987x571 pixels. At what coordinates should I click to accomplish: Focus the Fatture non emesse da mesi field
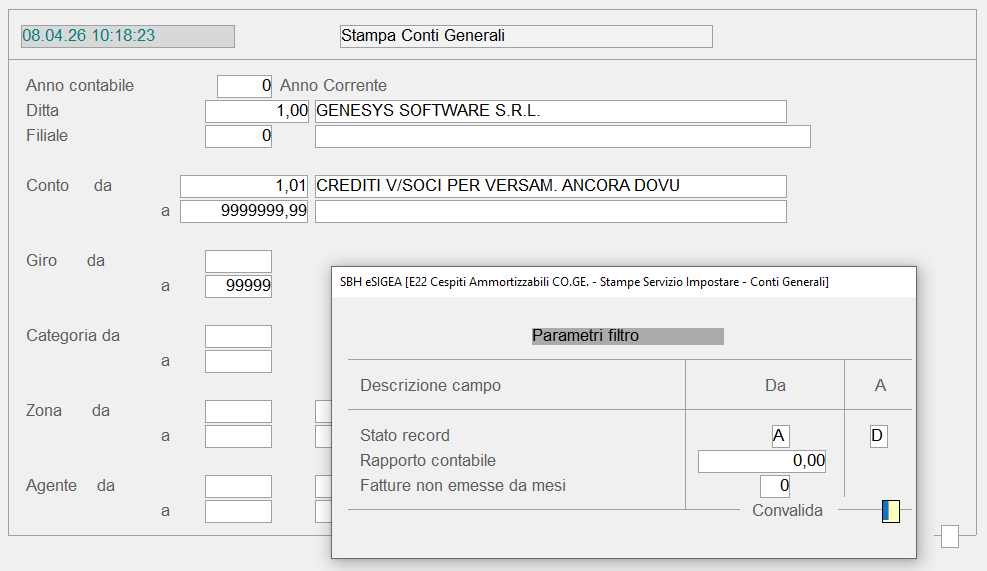point(775,486)
